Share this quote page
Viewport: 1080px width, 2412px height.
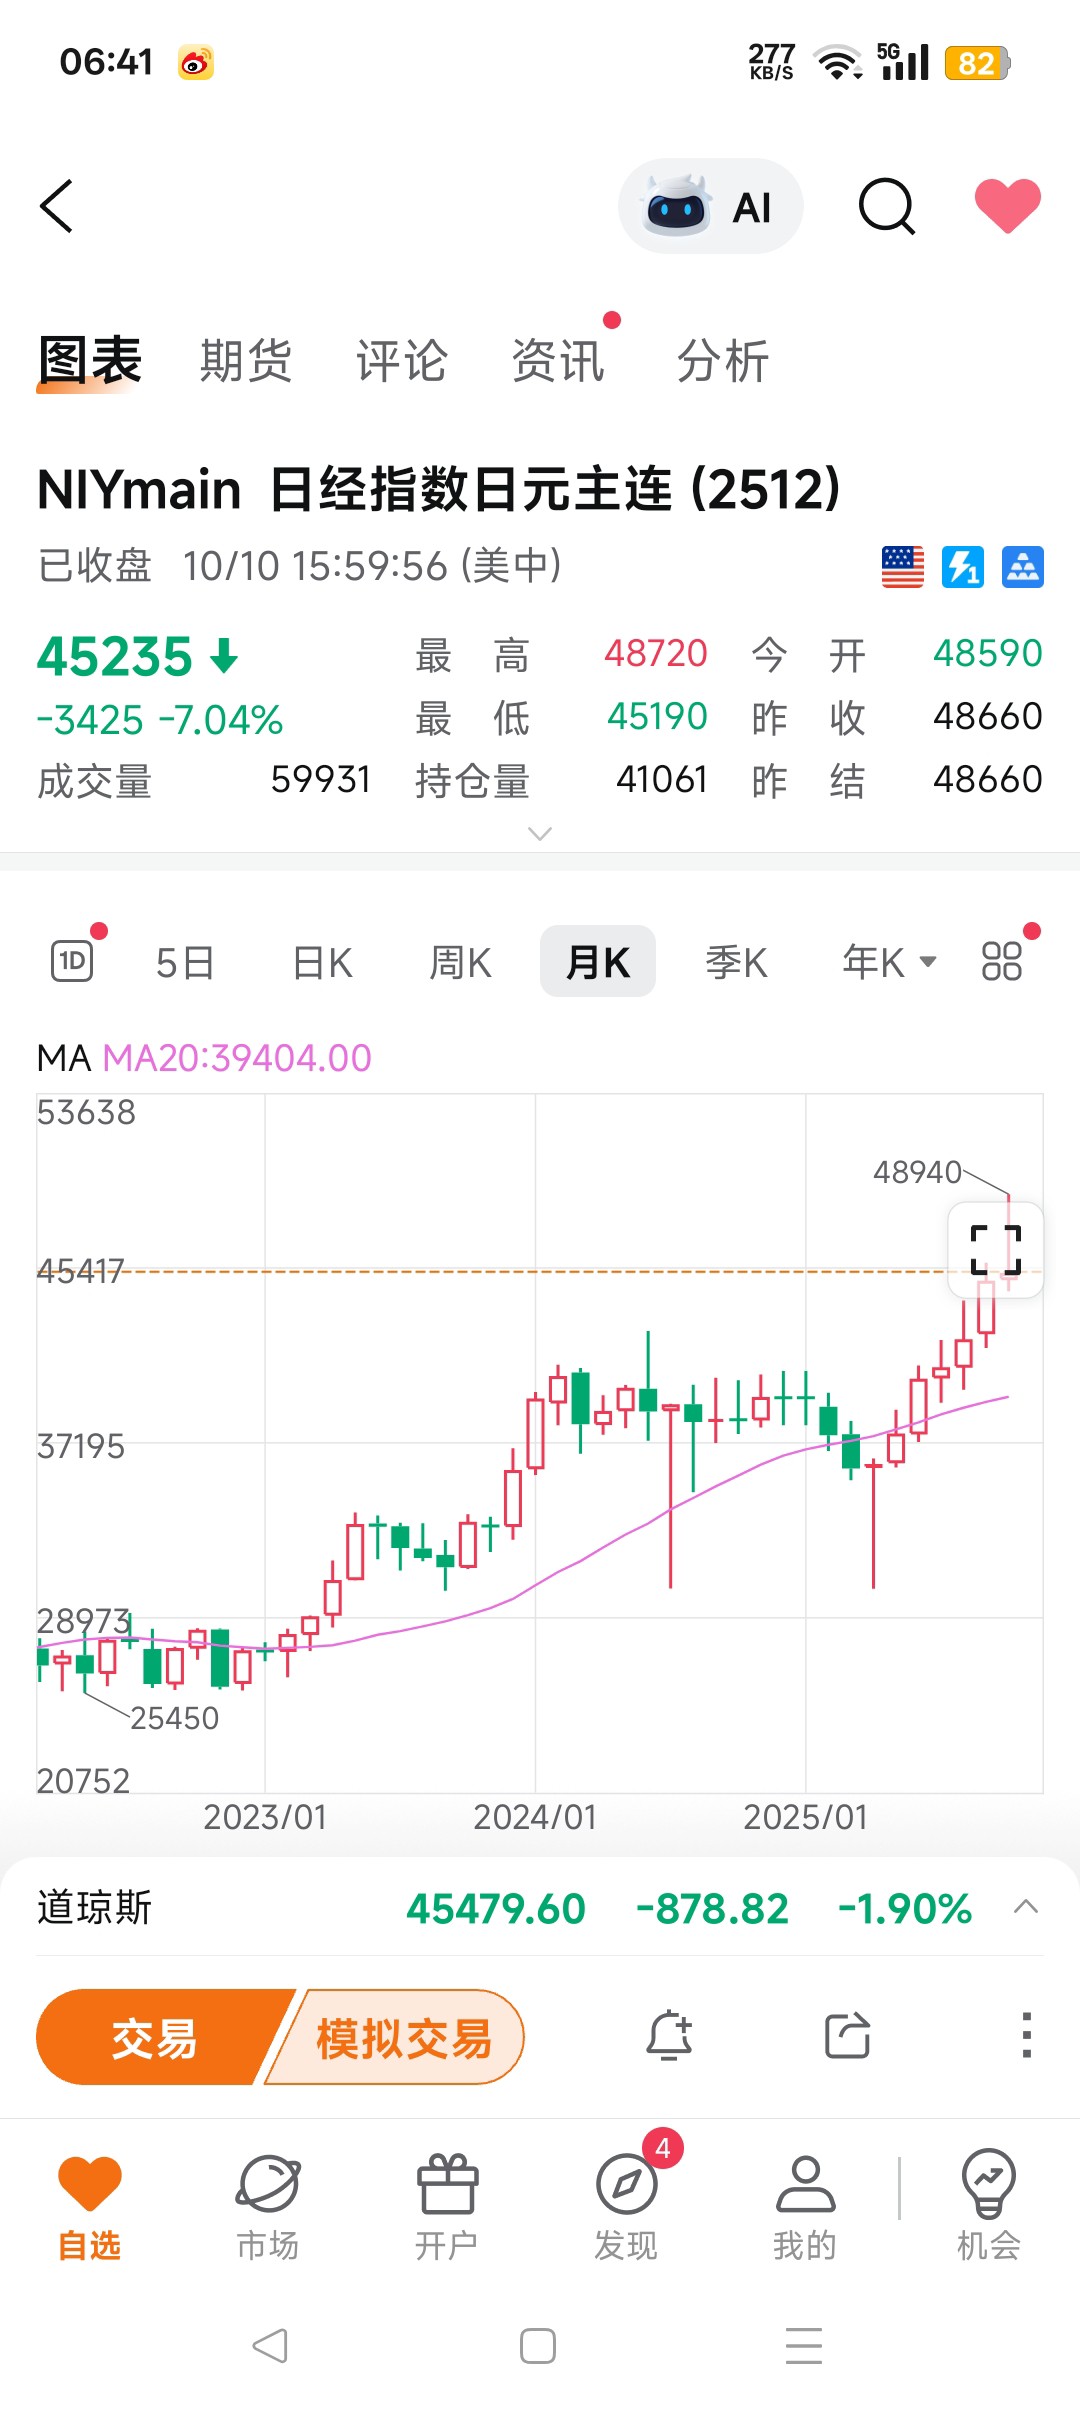pyautogui.click(x=848, y=2036)
